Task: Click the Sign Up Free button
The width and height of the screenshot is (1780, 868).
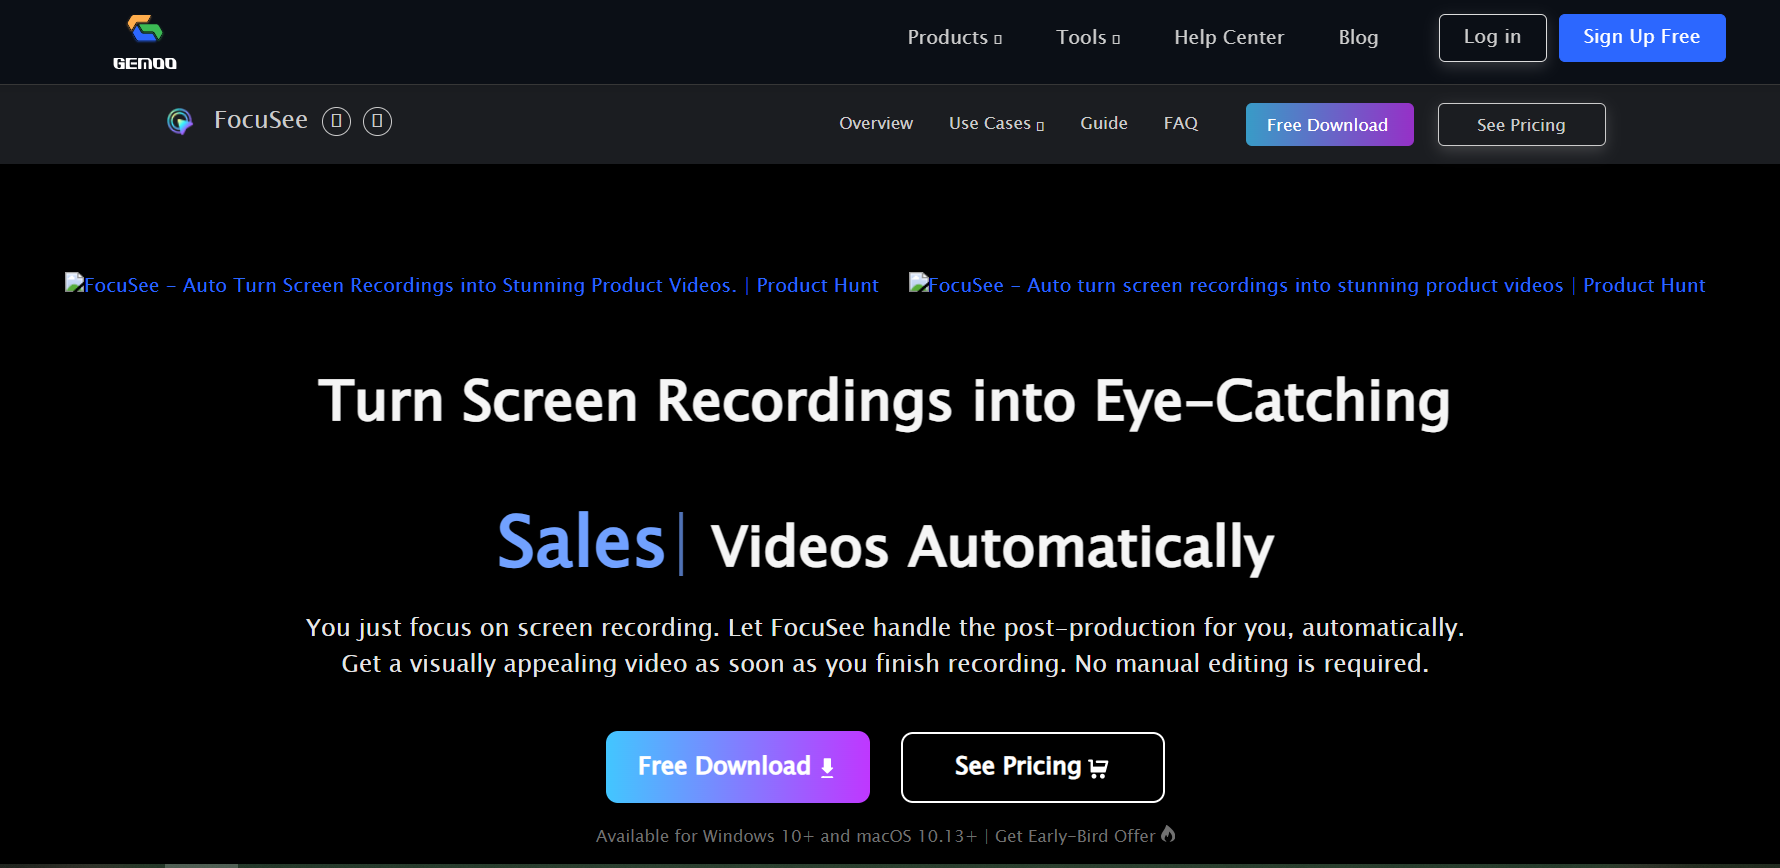Action: coord(1641,38)
